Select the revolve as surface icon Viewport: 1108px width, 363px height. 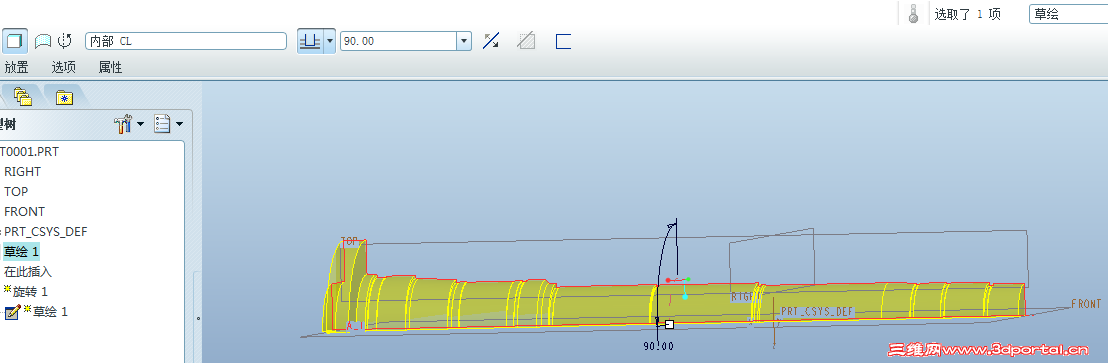pyautogui.click(x=44, y=41)
